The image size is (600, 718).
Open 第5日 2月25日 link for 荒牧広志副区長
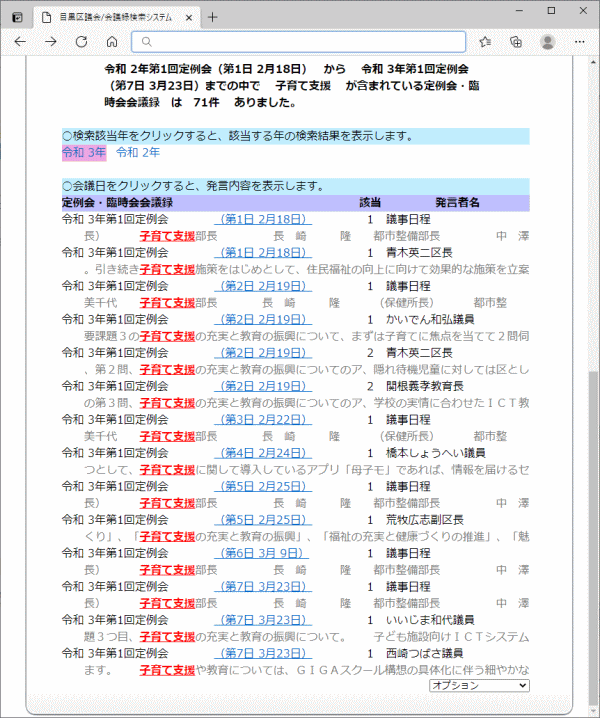(x=263, y=520)
